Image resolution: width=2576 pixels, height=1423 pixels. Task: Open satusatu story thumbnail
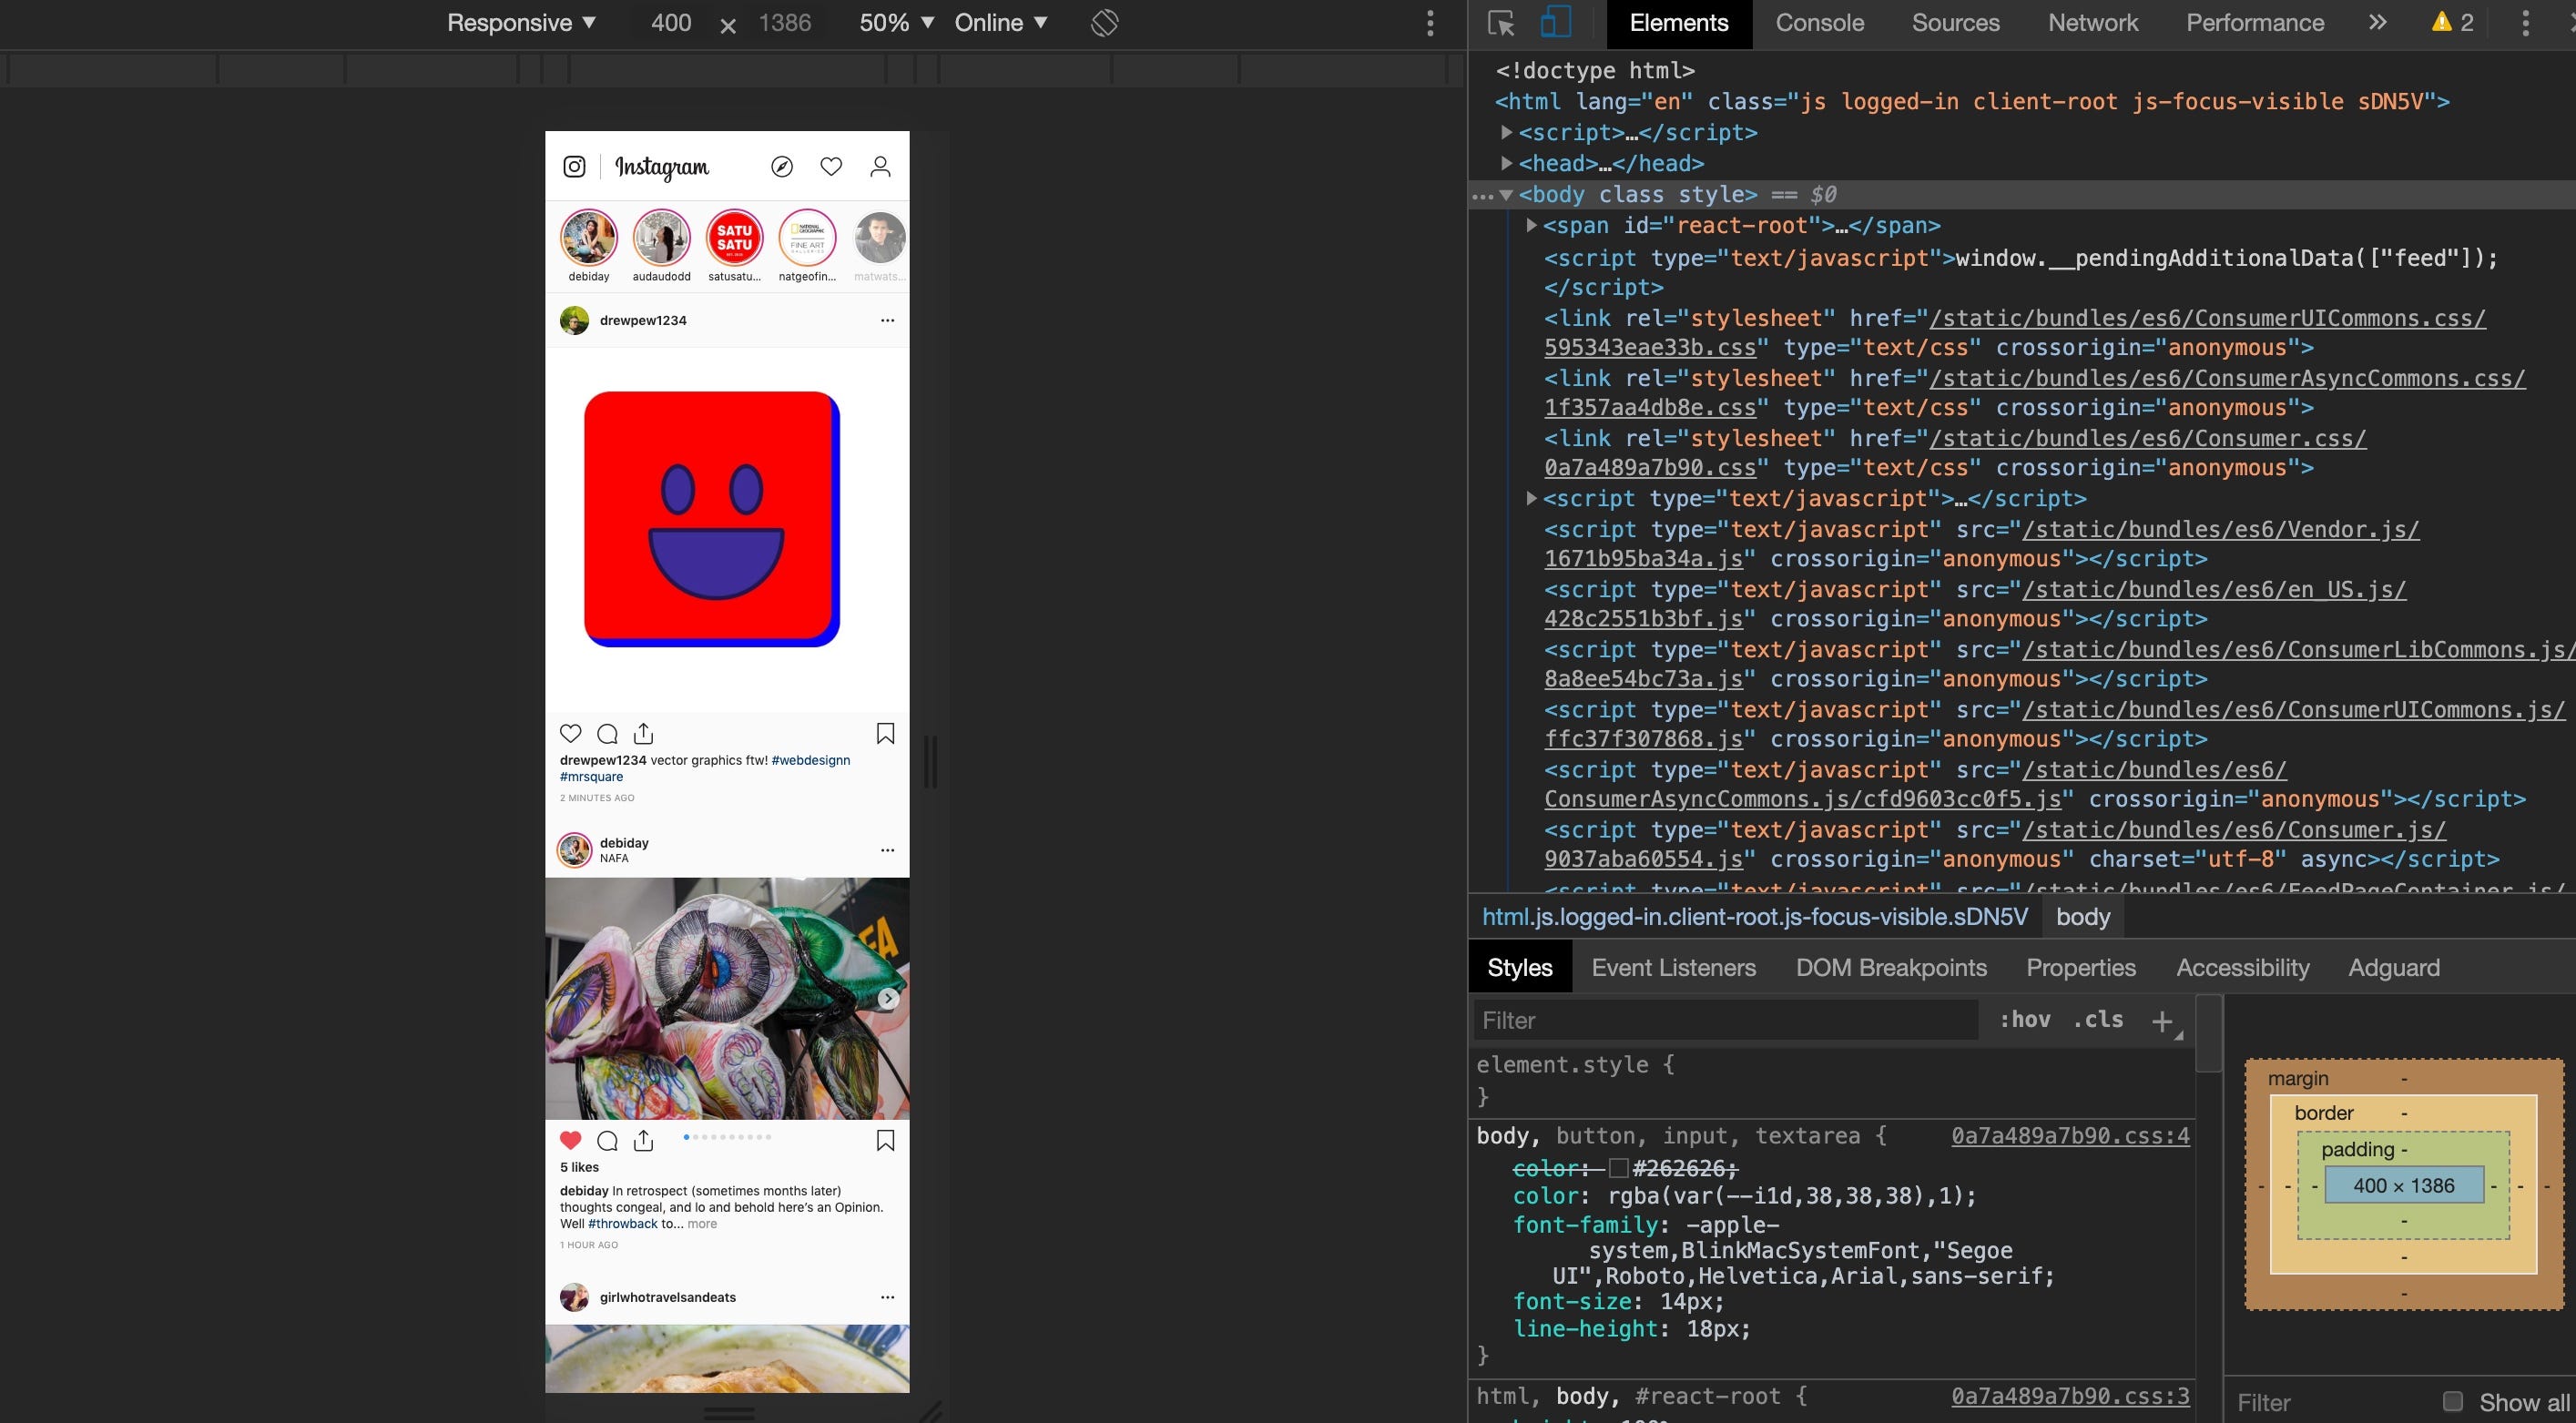tap(734, 238)
